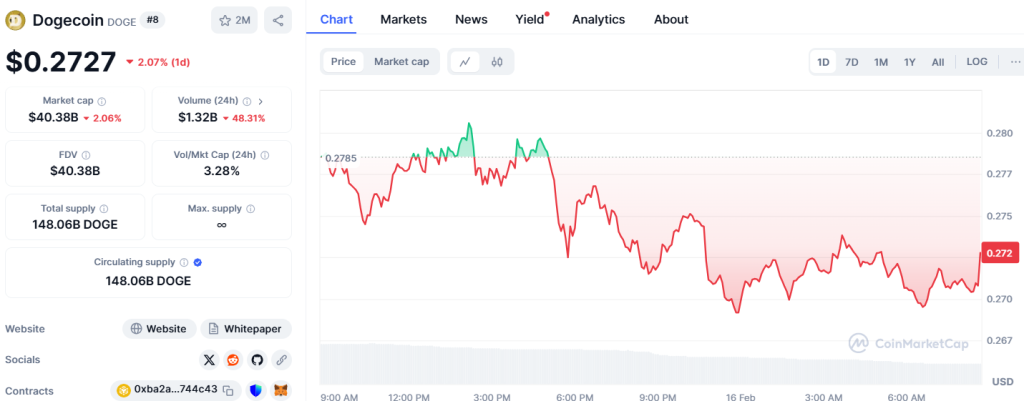
Task: Open the GitHub social link
Action: 257,360
